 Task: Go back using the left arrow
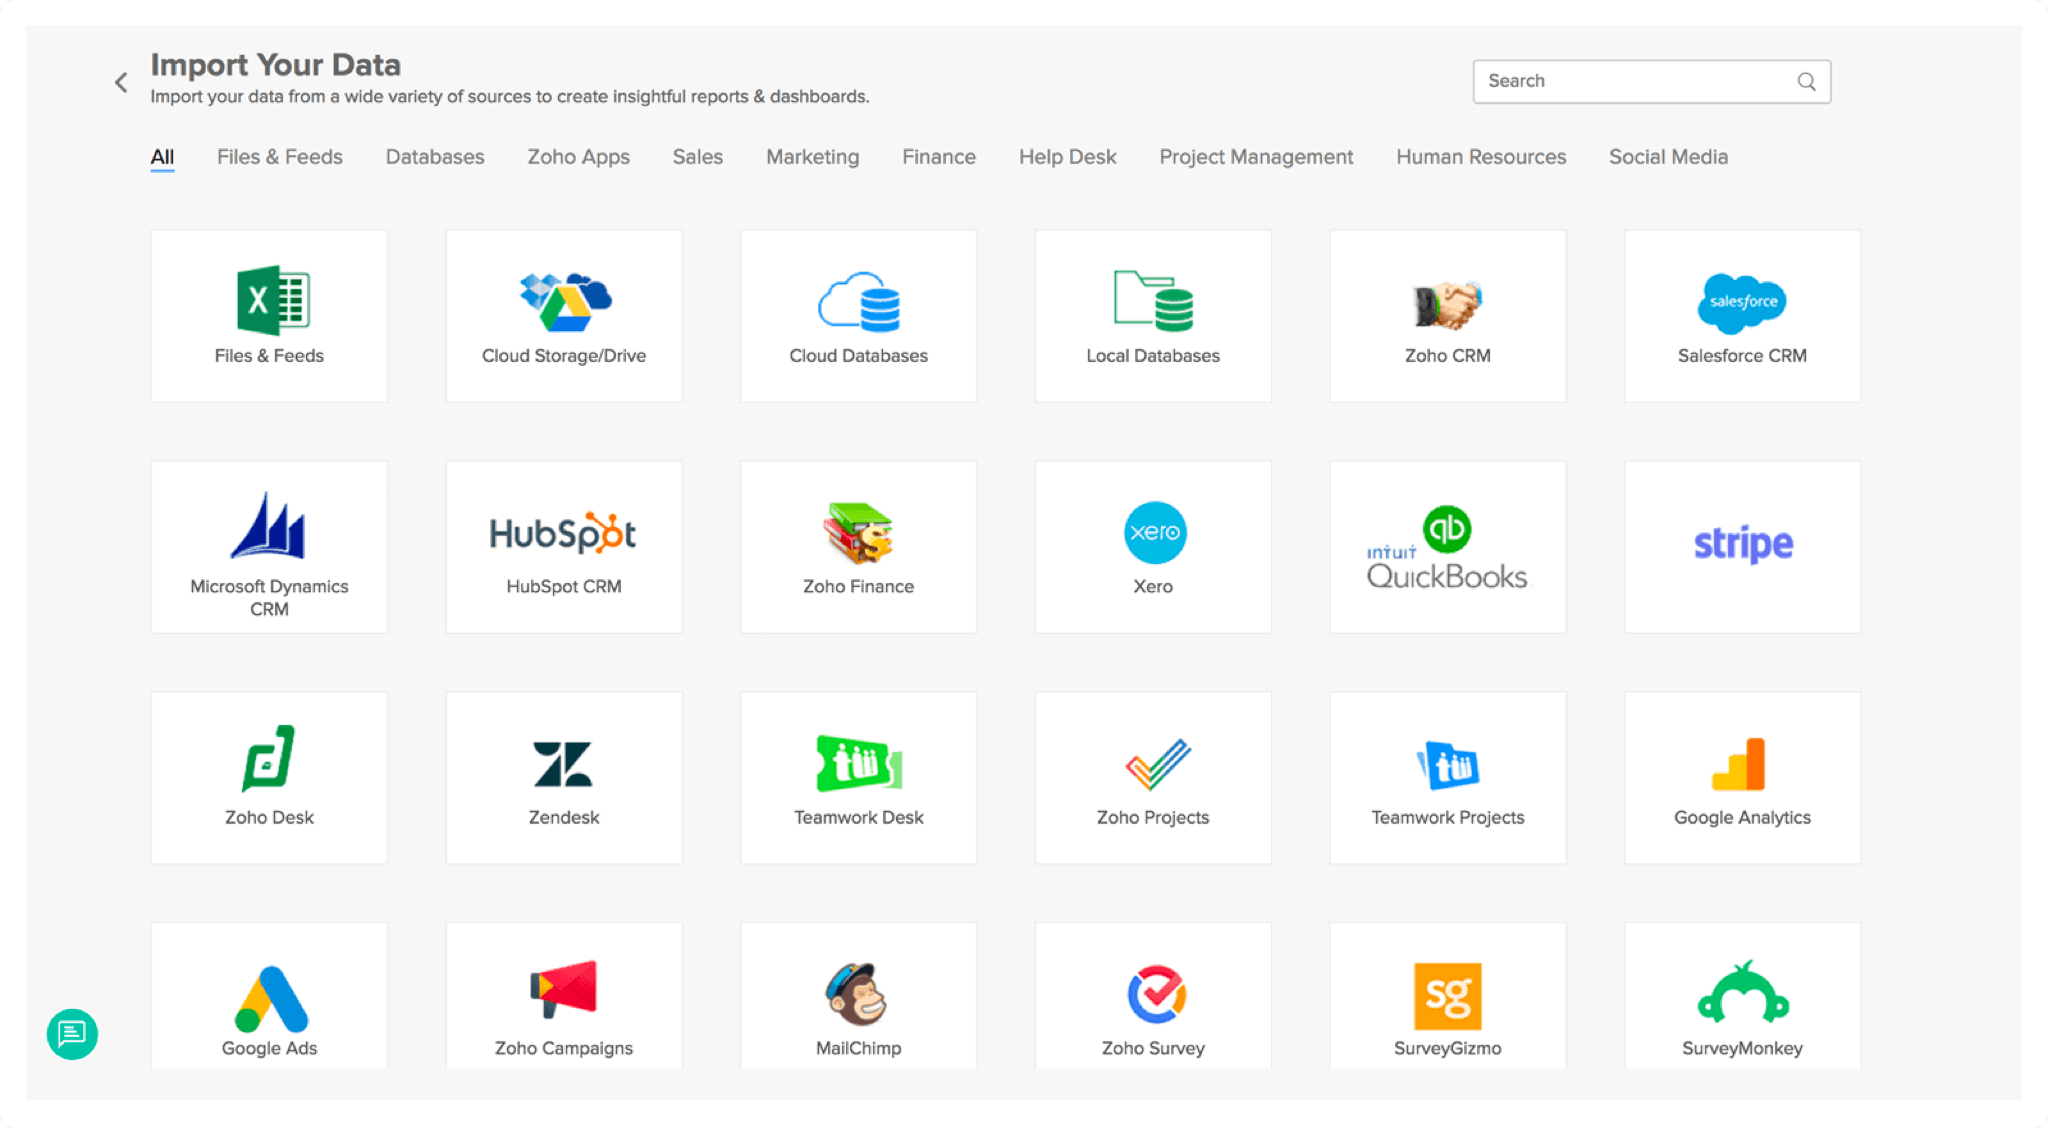coord(121,82)
